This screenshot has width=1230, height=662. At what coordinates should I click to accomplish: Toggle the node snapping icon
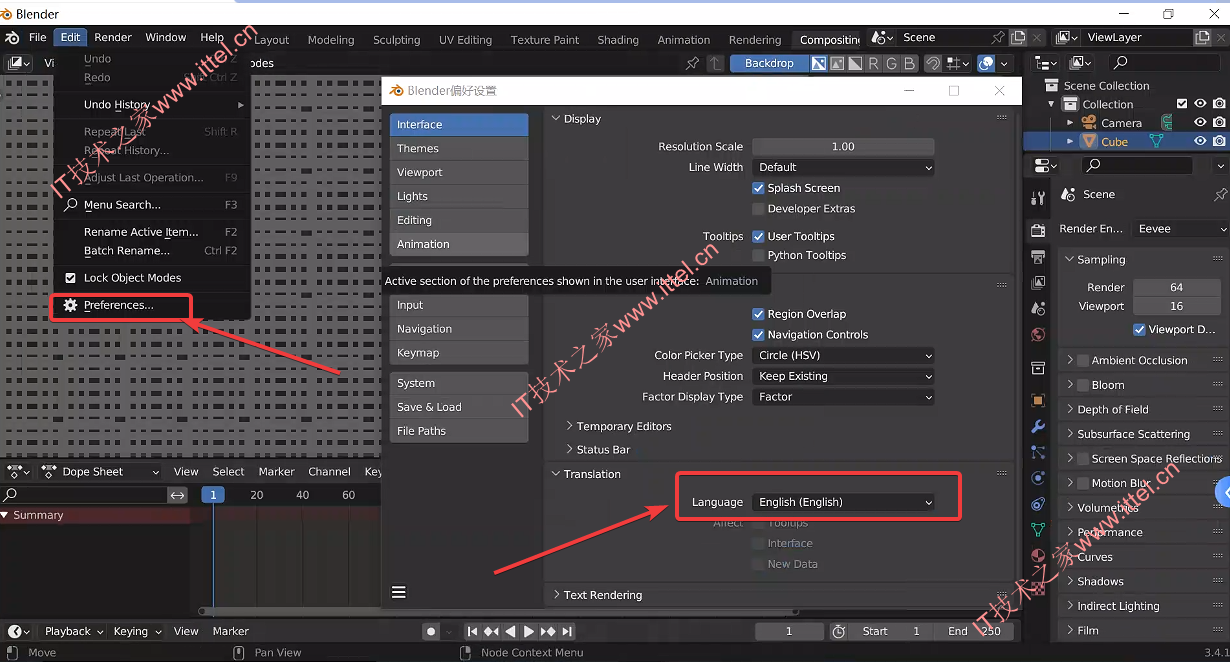click(x=933, y=63)
